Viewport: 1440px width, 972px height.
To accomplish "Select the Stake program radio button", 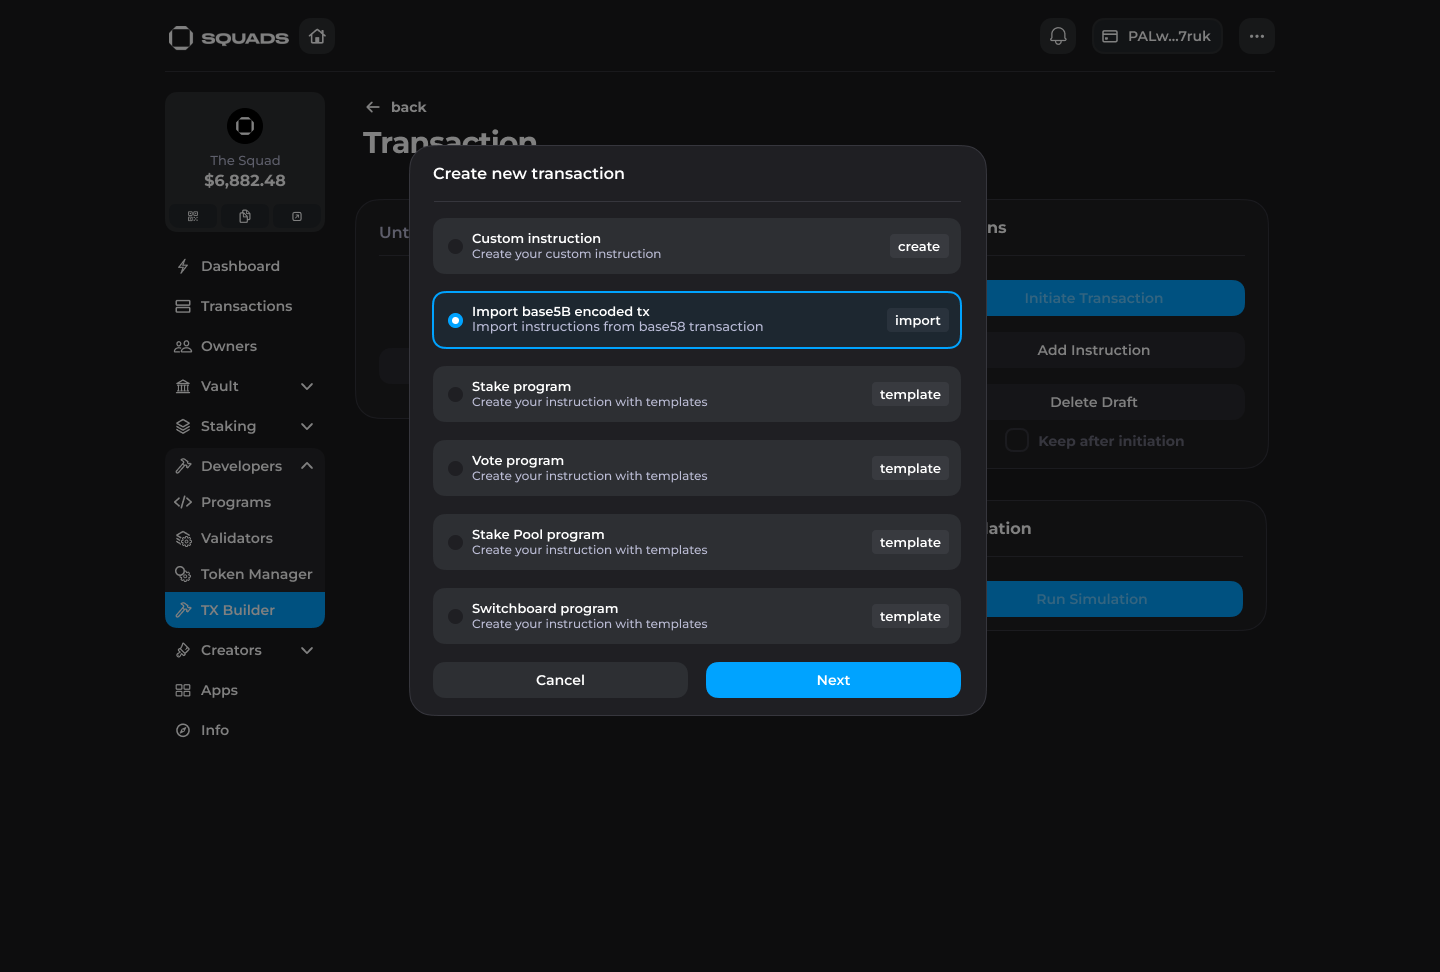I will (455, 395).
